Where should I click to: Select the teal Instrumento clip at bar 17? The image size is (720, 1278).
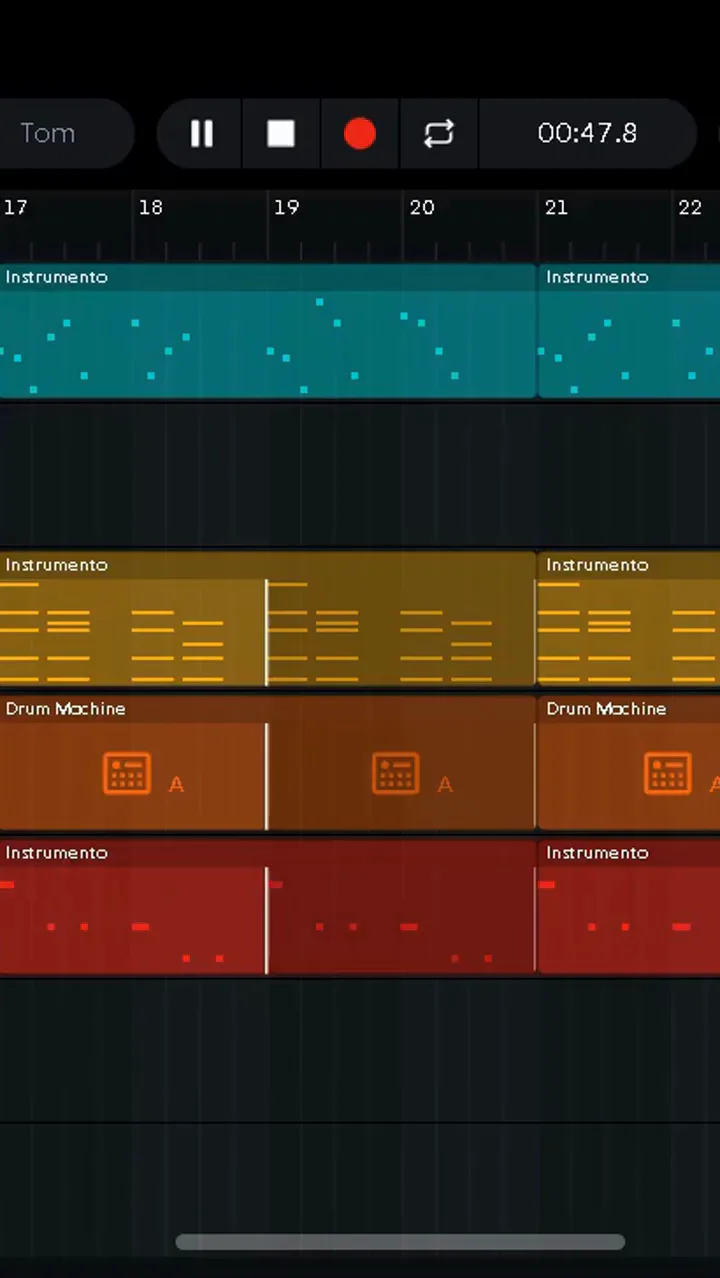tap(267, 331)
